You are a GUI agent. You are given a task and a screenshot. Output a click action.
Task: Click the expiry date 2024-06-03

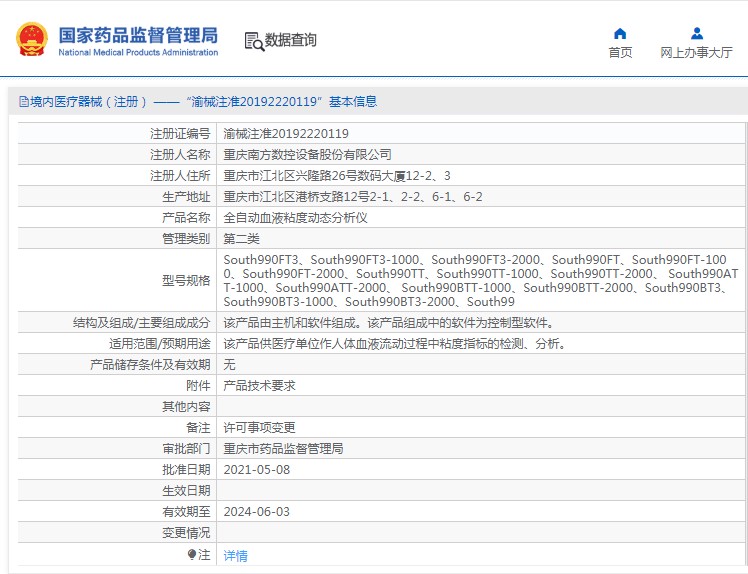point(257,512)
